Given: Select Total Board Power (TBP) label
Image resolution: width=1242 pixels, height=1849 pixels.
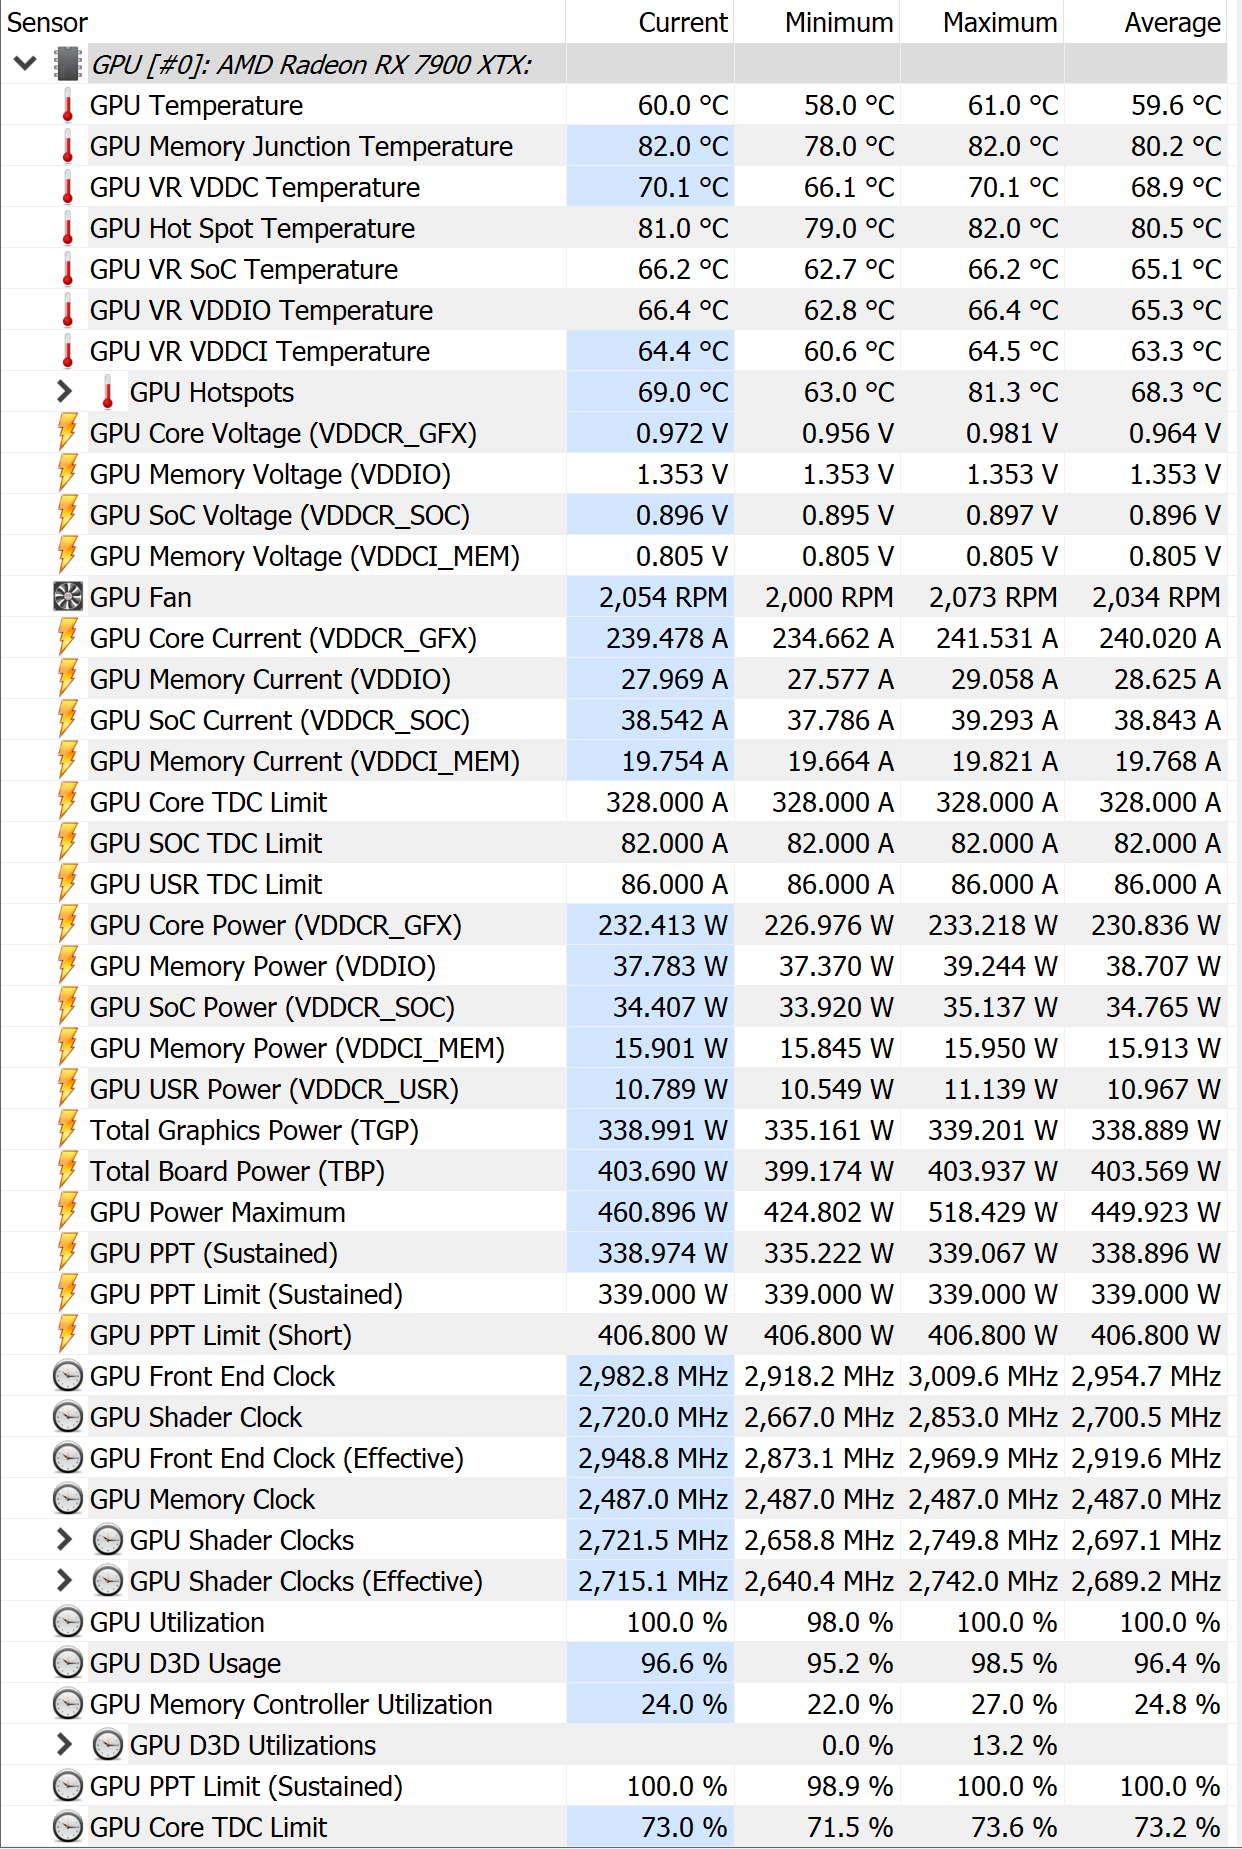Looking at the screenshot, I should pyautogui.click(x=238, y=1171).
